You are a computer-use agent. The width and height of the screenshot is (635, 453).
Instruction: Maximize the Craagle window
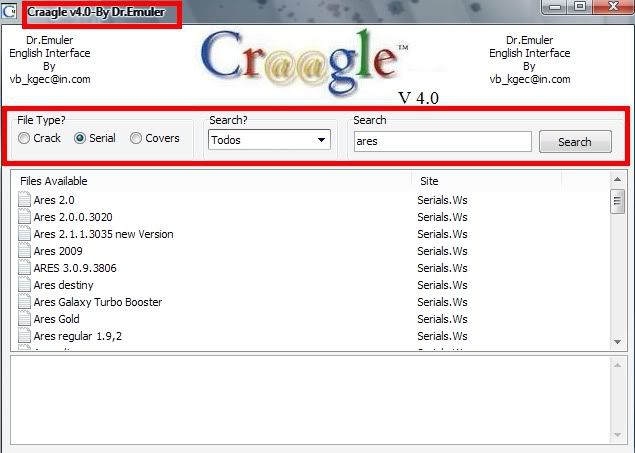[580, 7]
